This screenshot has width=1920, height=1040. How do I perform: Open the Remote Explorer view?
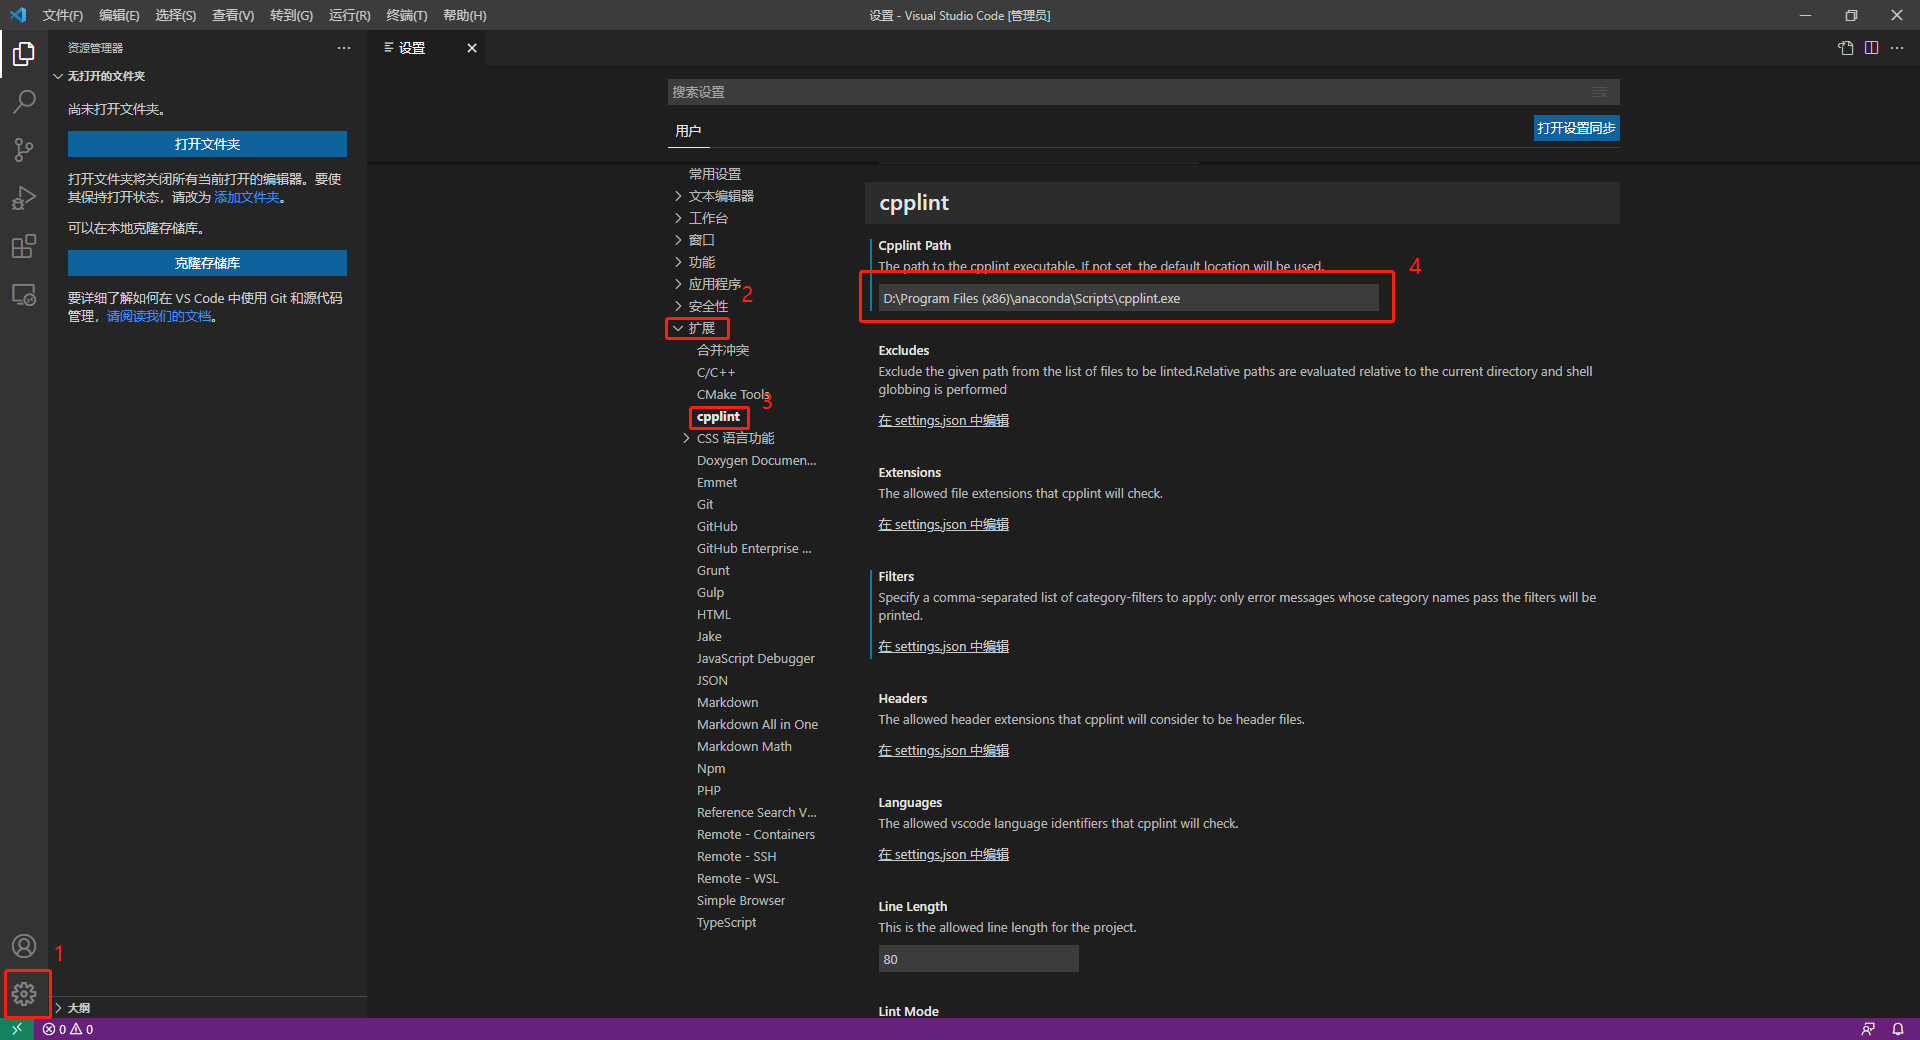coord(24,295)
